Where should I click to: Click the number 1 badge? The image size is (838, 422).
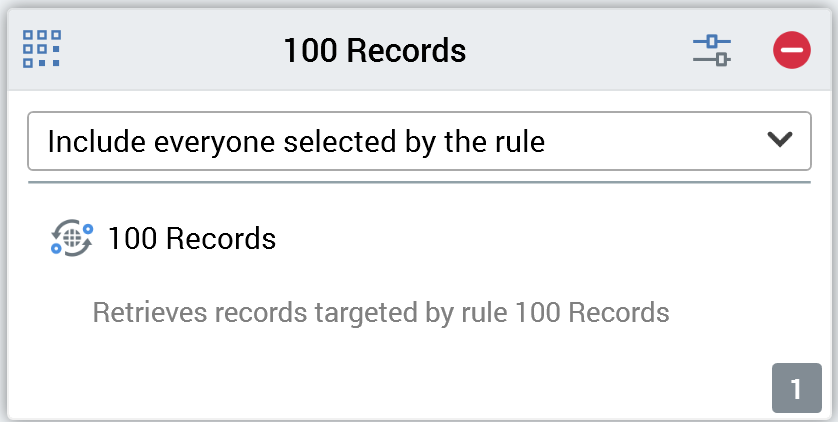(x=796, y=389)
